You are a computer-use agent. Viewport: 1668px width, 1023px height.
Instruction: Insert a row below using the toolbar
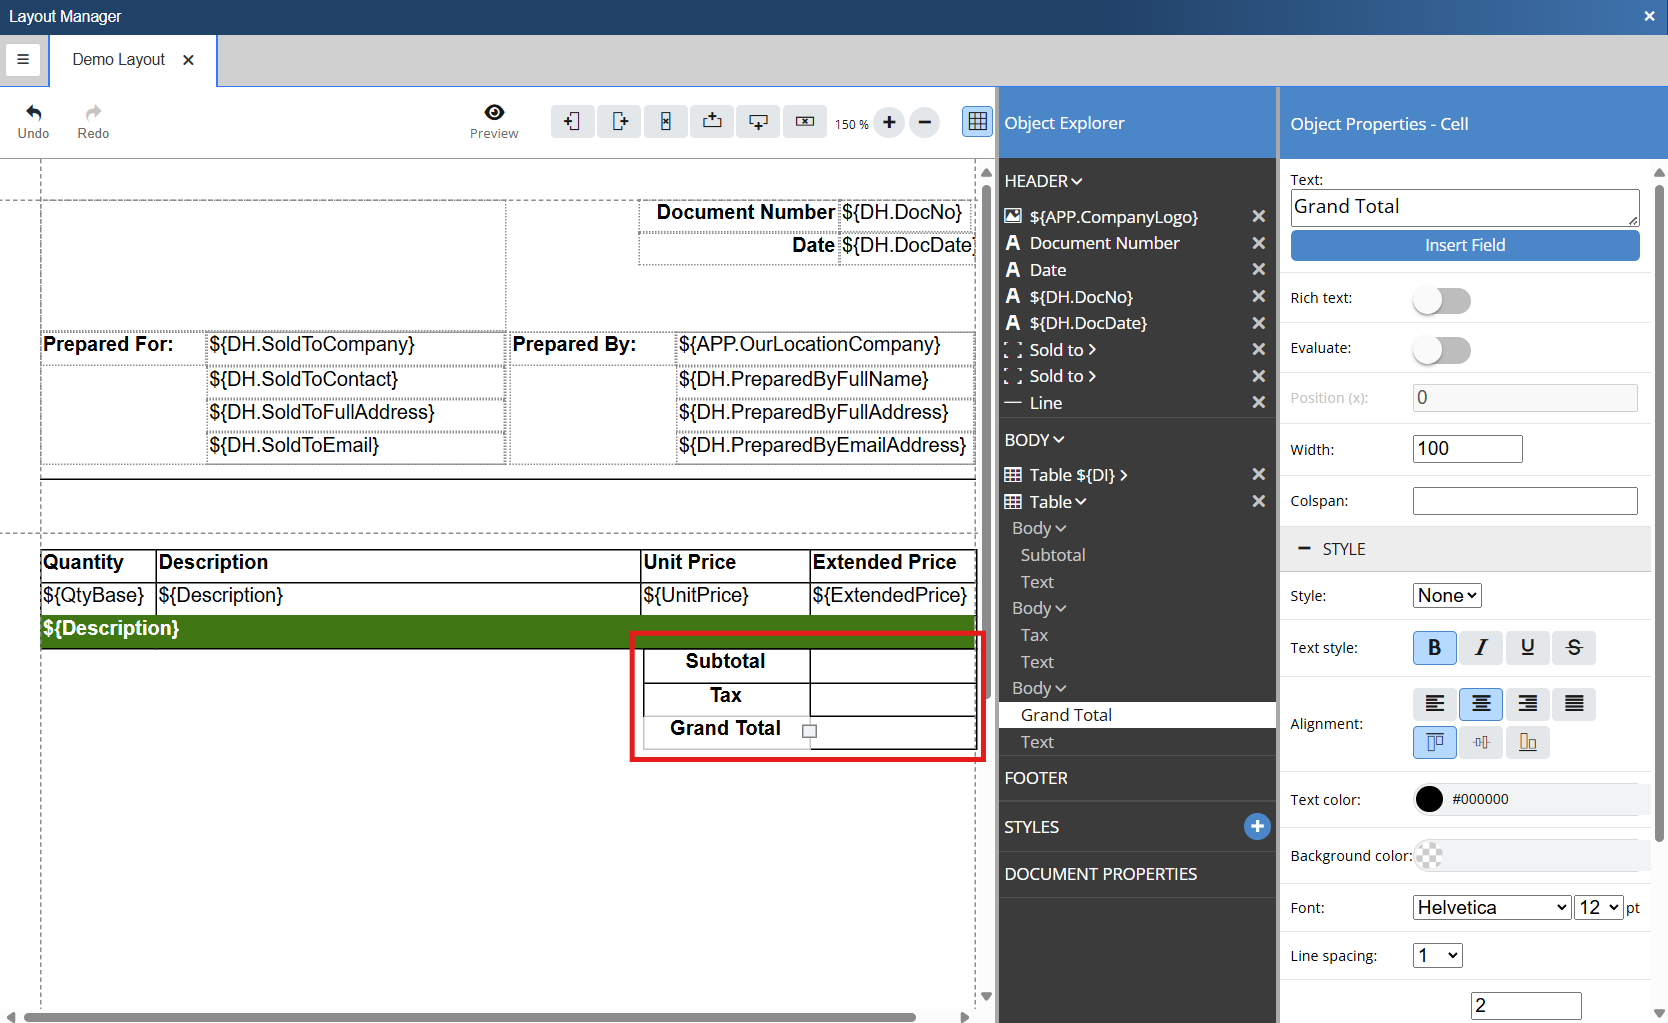coord(758,122)
